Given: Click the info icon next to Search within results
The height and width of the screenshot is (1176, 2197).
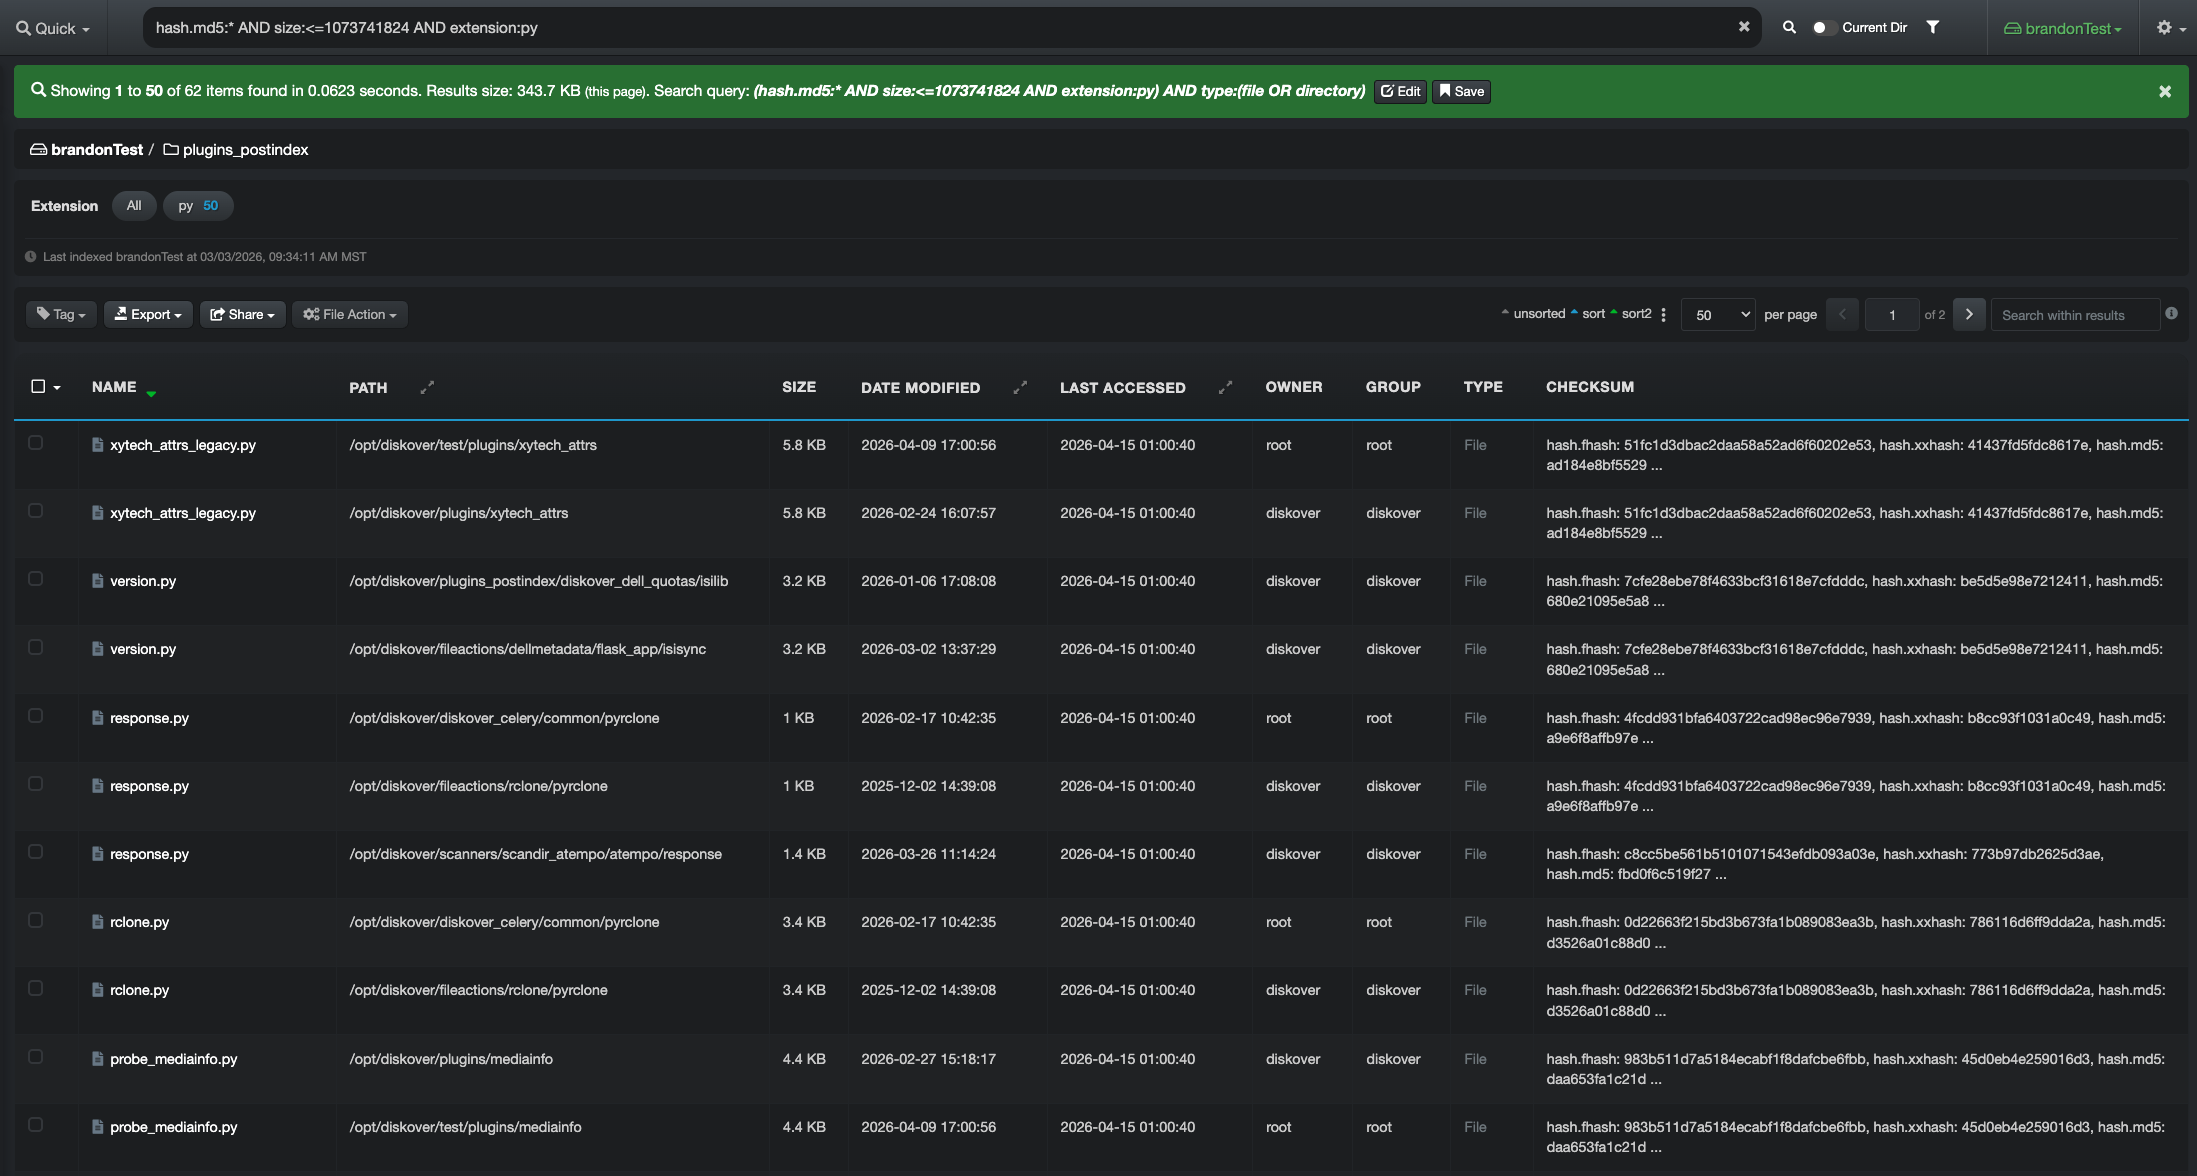Looking at the screenshot, I should click(2171, 313).
